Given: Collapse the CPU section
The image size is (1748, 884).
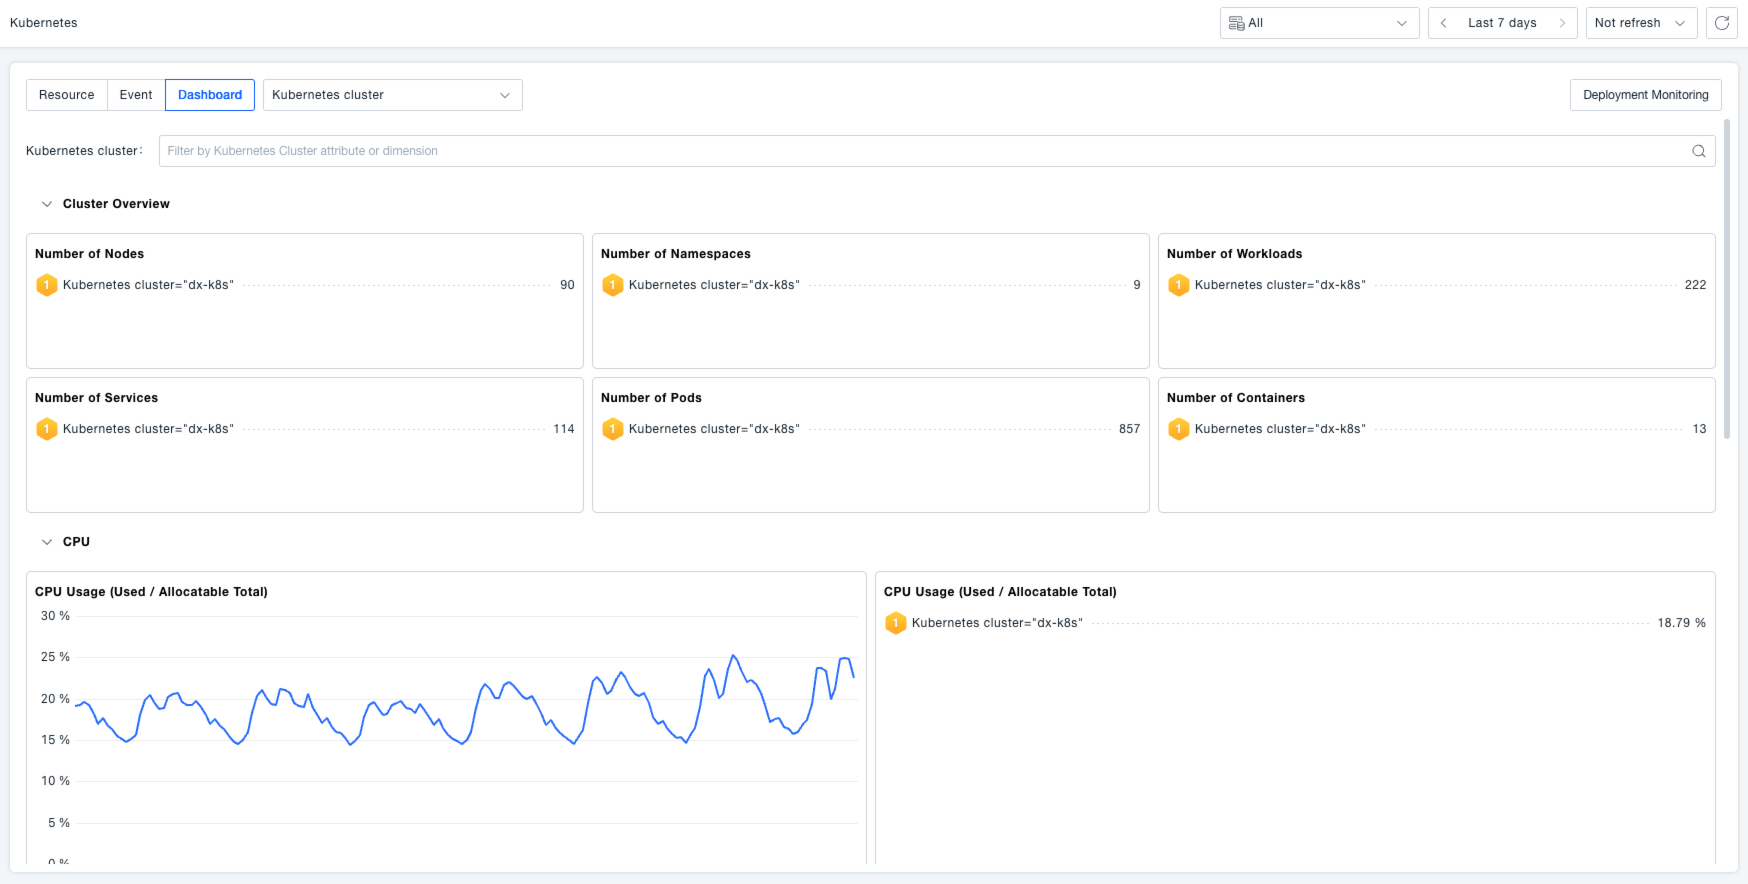Looking at the screenshot, I should click(x=47, y=542).
